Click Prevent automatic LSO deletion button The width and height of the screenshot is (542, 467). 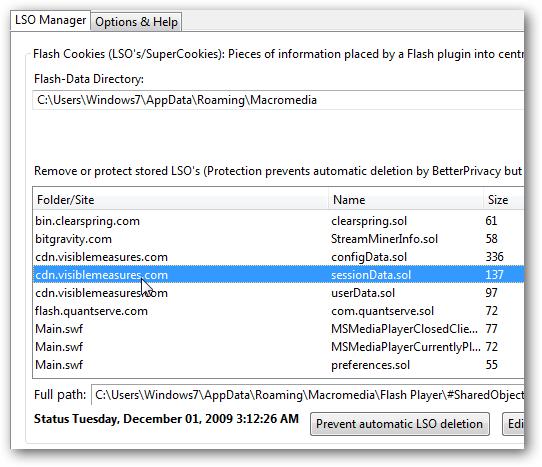point(400,424)
